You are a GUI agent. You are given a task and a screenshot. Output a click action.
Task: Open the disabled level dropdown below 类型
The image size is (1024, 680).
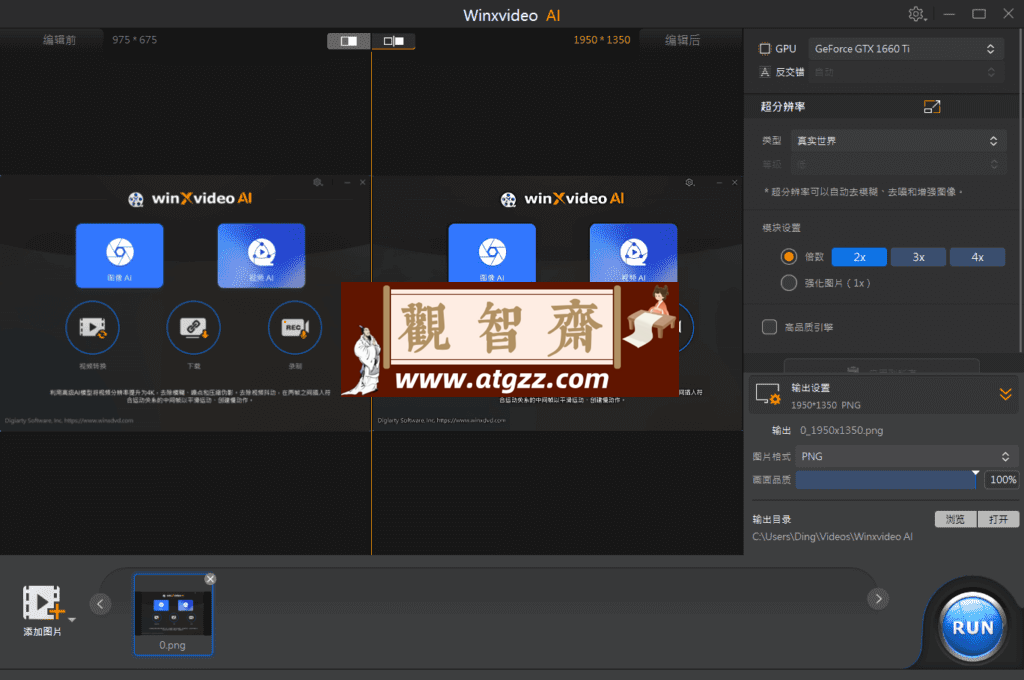[897, 164]
